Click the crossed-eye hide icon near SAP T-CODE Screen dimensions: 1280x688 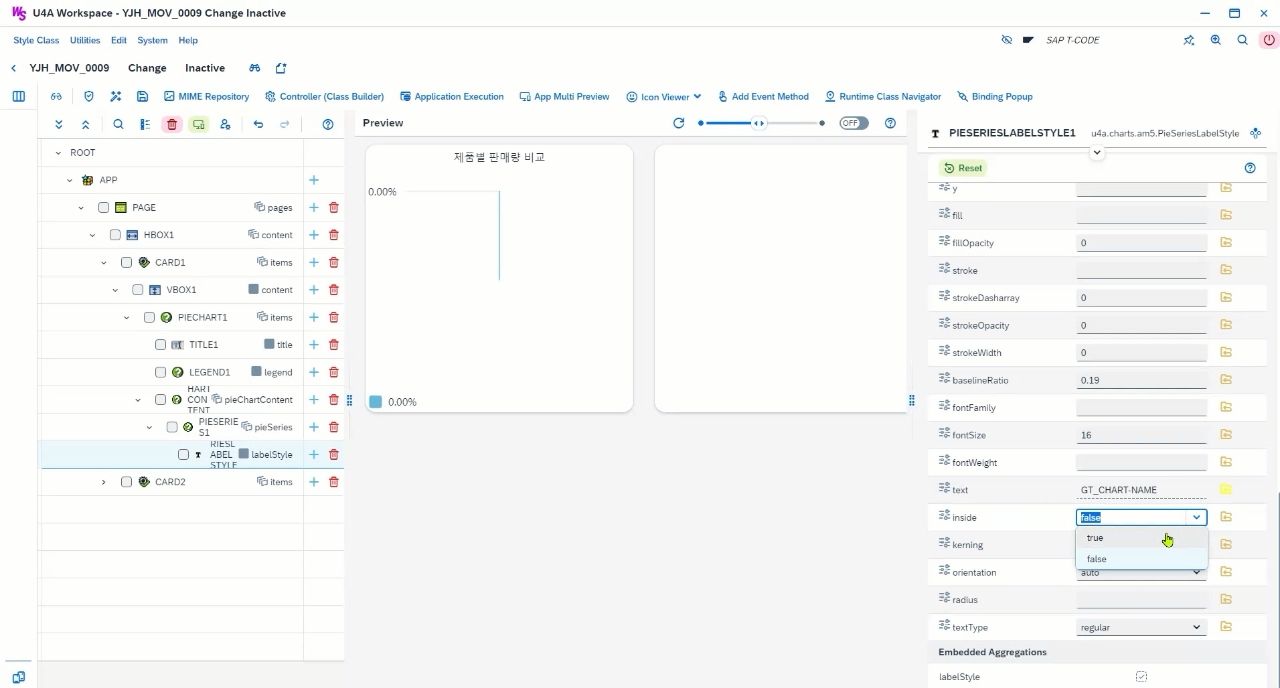click(1007, 40)
